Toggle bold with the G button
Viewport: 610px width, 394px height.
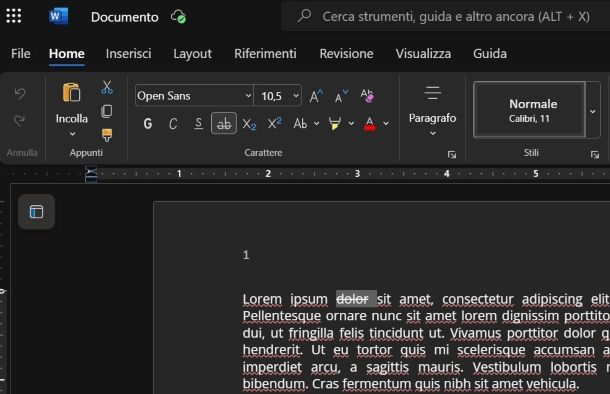[148, 124]
